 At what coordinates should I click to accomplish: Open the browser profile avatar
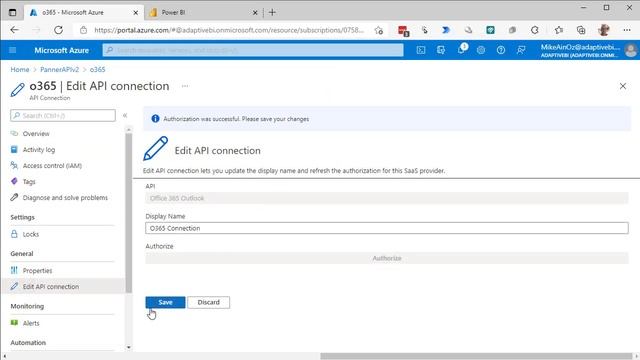604,30
